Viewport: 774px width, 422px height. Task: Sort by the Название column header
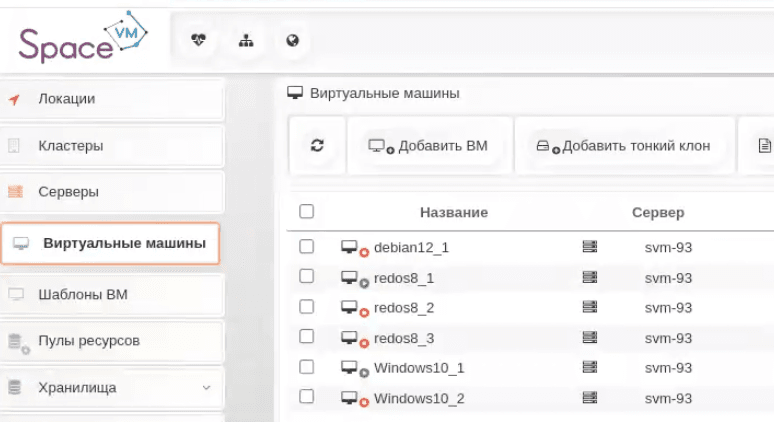pyautogui.click(x=453, y=213)
